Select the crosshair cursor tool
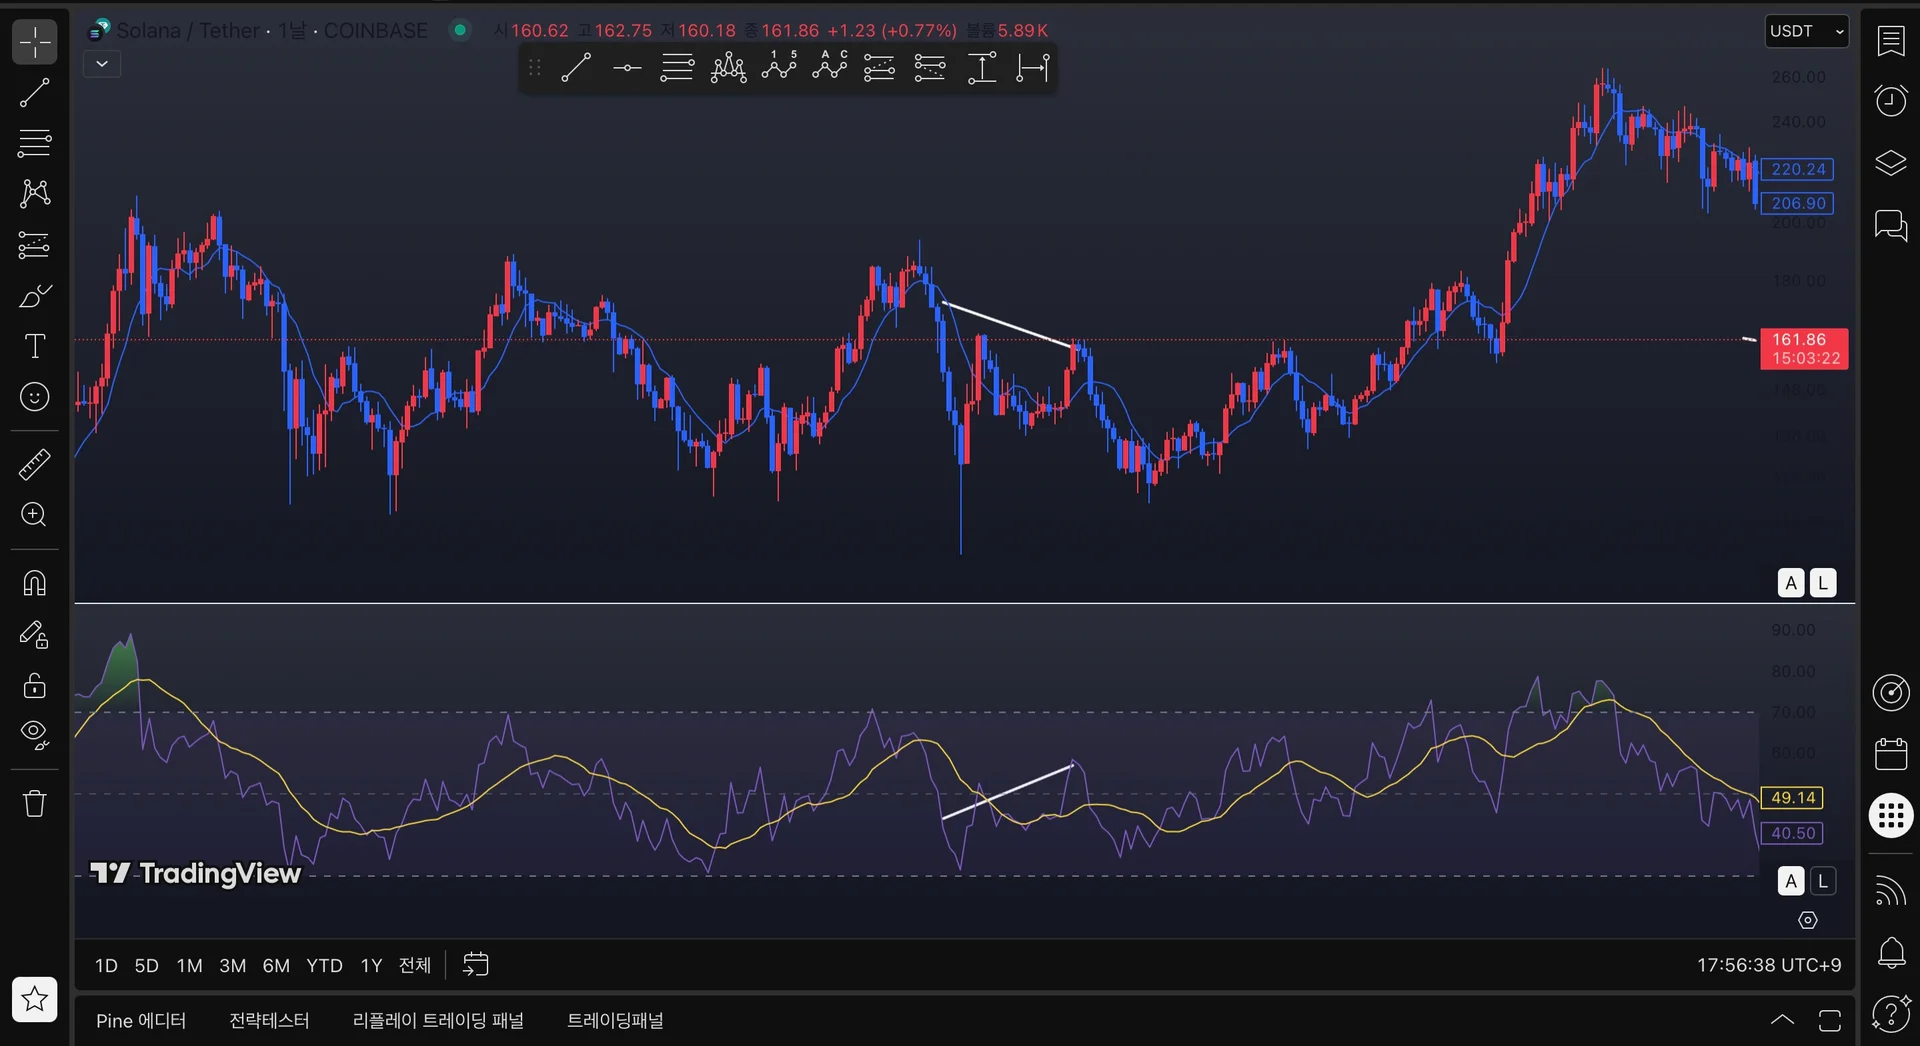Viewport: 1920px width, 1046px height. tap(35, 42)
